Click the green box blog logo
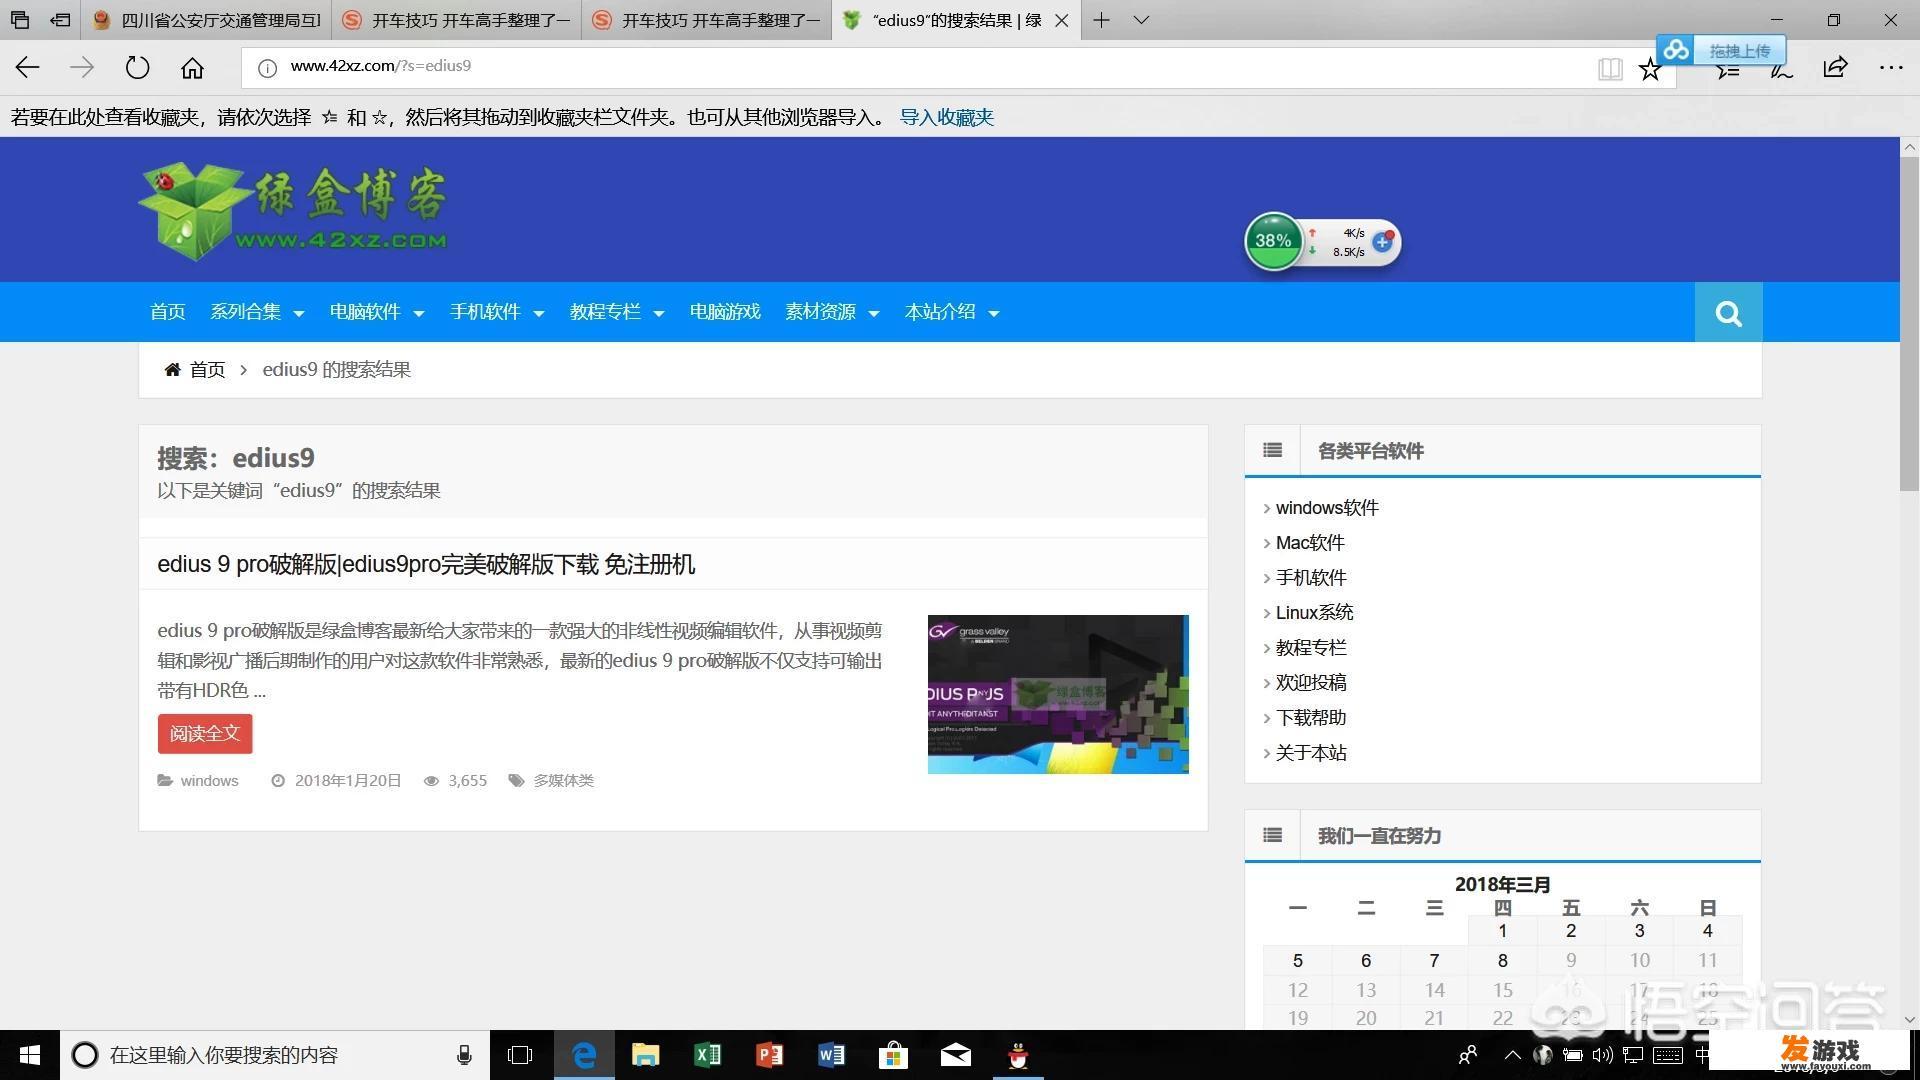The image size is (1920, 1080). click(294, 211)
